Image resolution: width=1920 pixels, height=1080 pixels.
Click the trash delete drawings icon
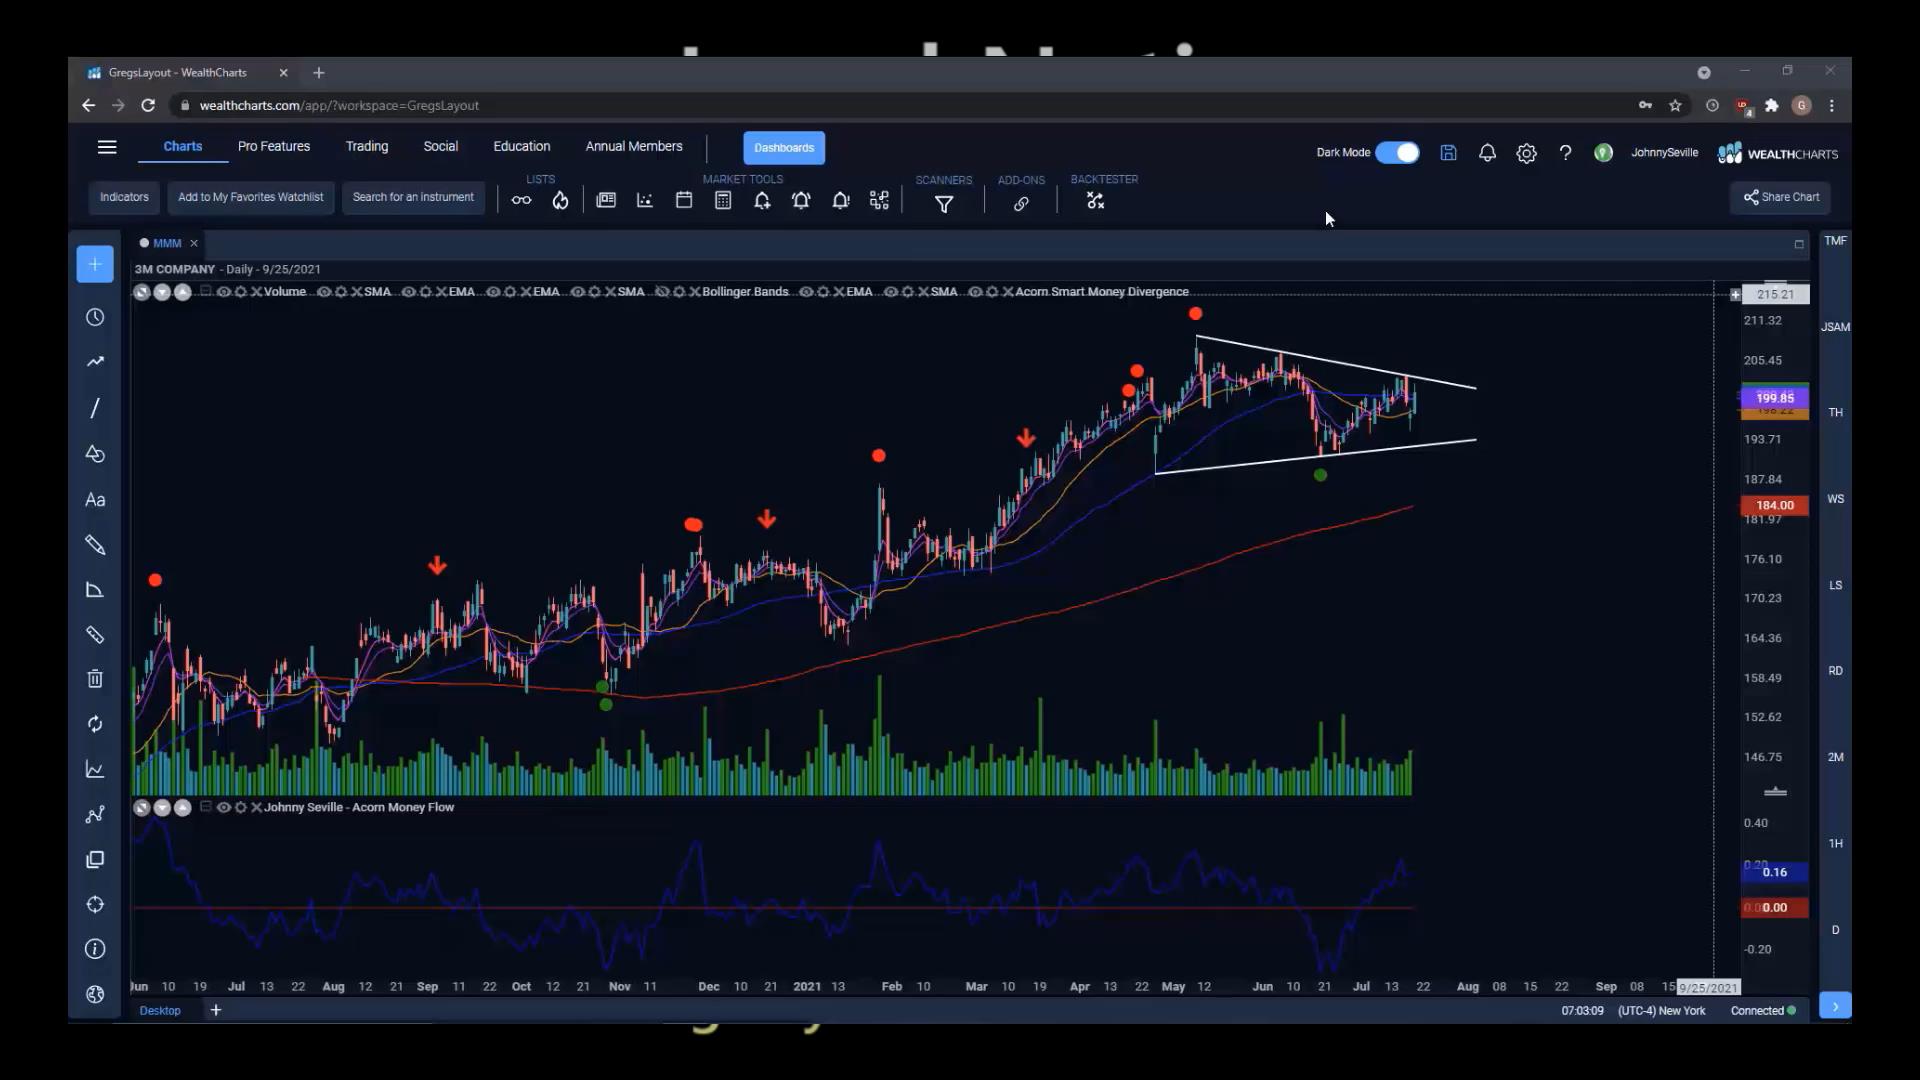(x=95, y=679)
